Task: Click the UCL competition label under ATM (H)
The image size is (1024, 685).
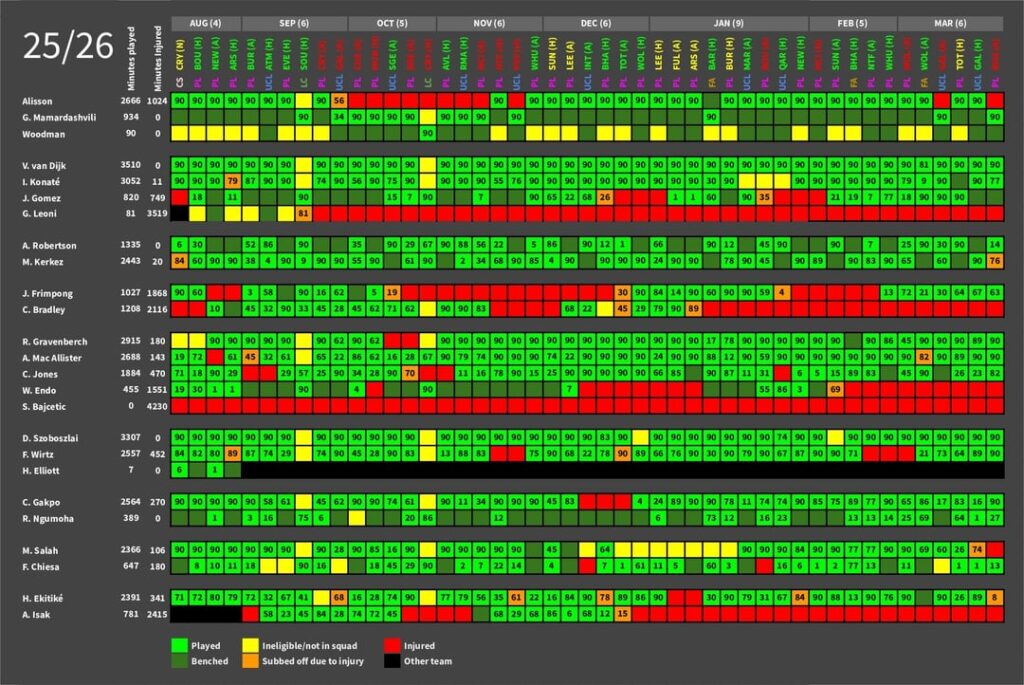Action: click(x=267, y=83)
